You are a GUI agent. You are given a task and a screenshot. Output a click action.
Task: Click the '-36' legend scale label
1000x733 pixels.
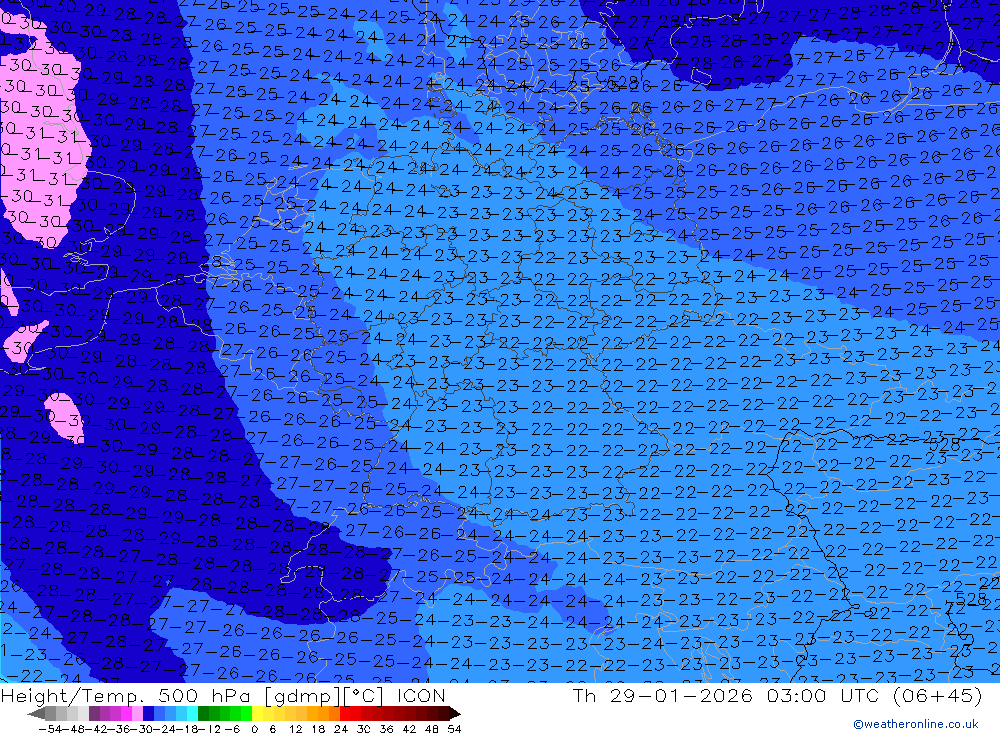point(120,729)
